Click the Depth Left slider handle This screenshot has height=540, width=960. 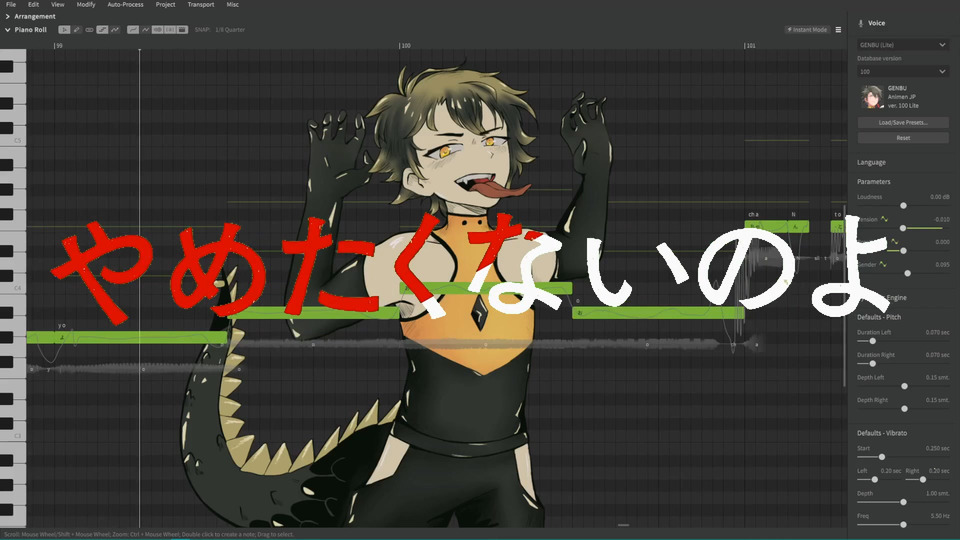[904, 386]
